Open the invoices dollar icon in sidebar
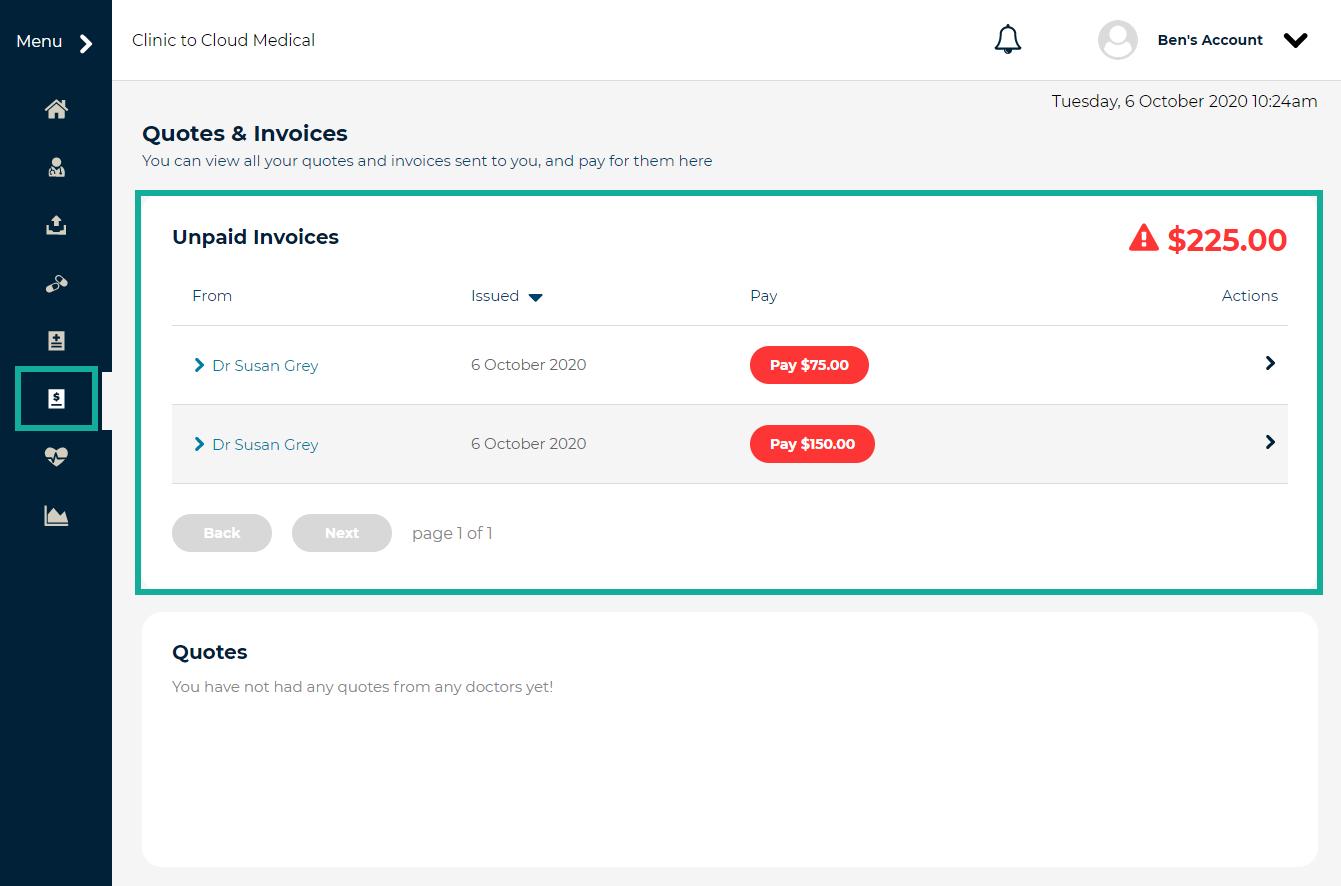 pyautogui.click(x=56, y=399)
